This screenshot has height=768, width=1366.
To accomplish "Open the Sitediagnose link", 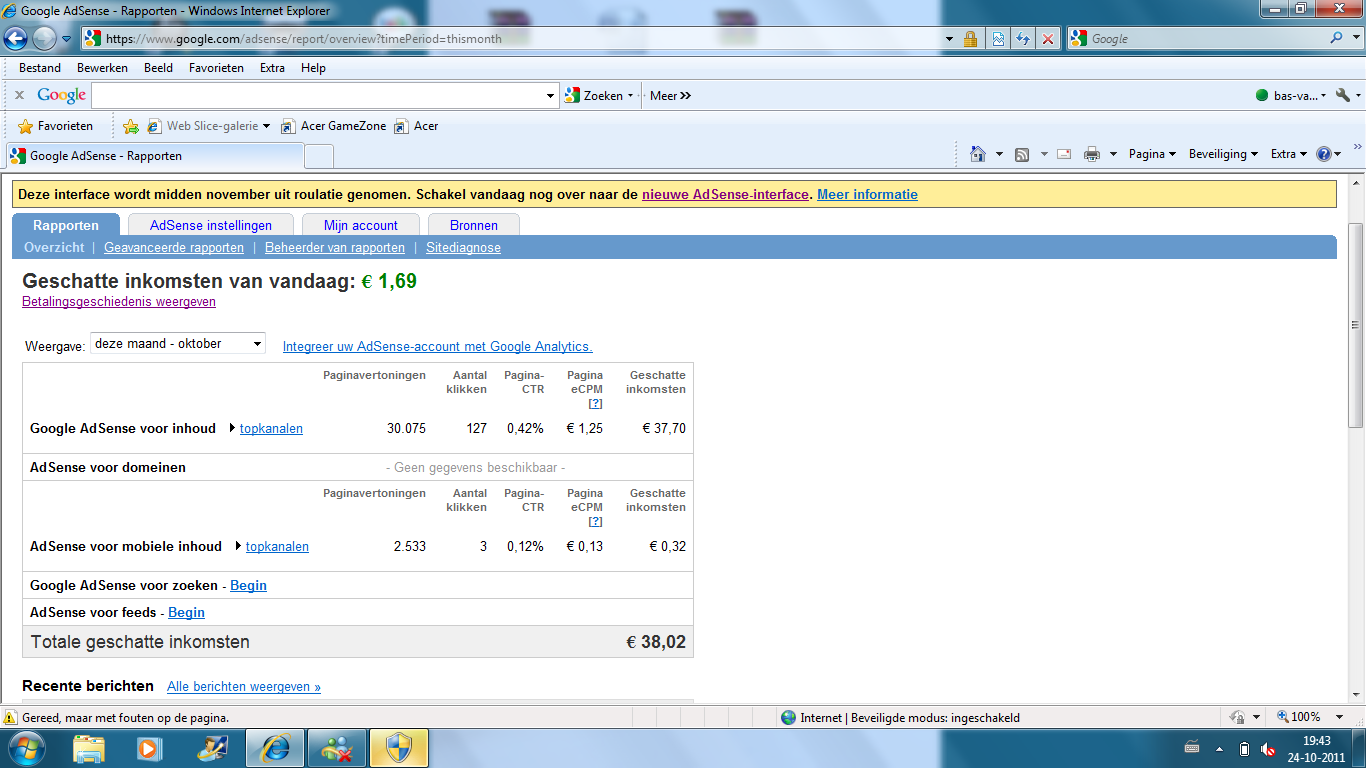I will coord(463,248).
